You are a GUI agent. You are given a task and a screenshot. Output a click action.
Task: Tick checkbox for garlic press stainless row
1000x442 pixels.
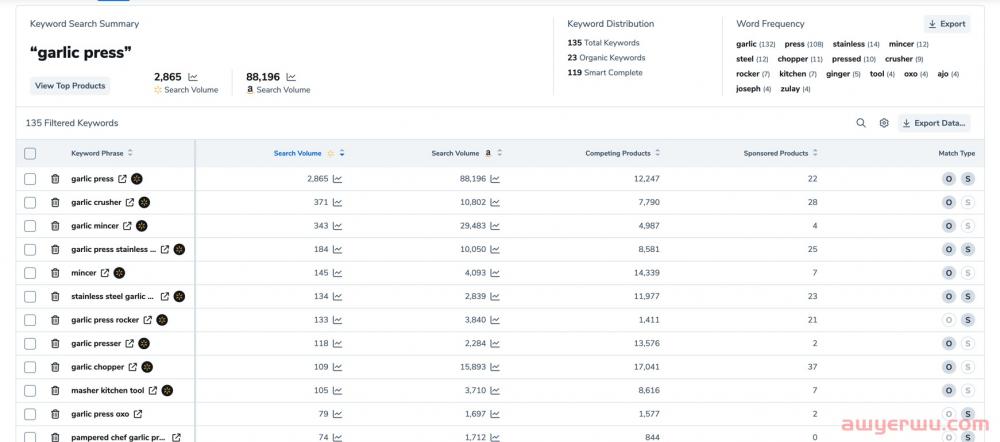pyautogui.click(x=30, y=249)
